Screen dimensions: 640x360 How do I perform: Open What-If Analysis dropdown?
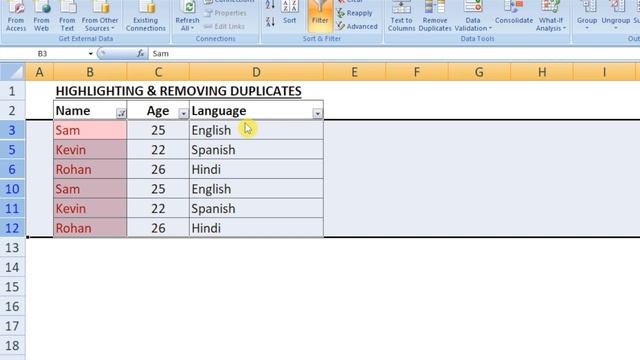point(551,16)
